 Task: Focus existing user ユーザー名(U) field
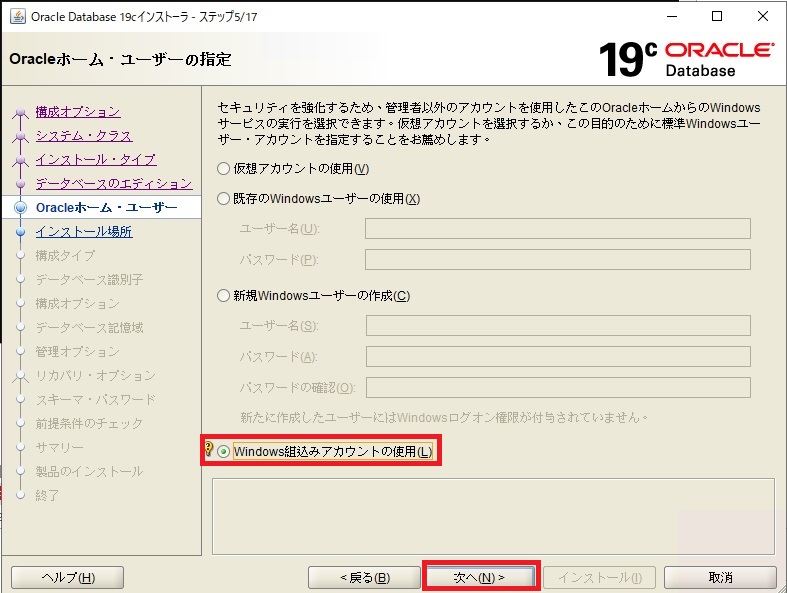coord(558,229)
